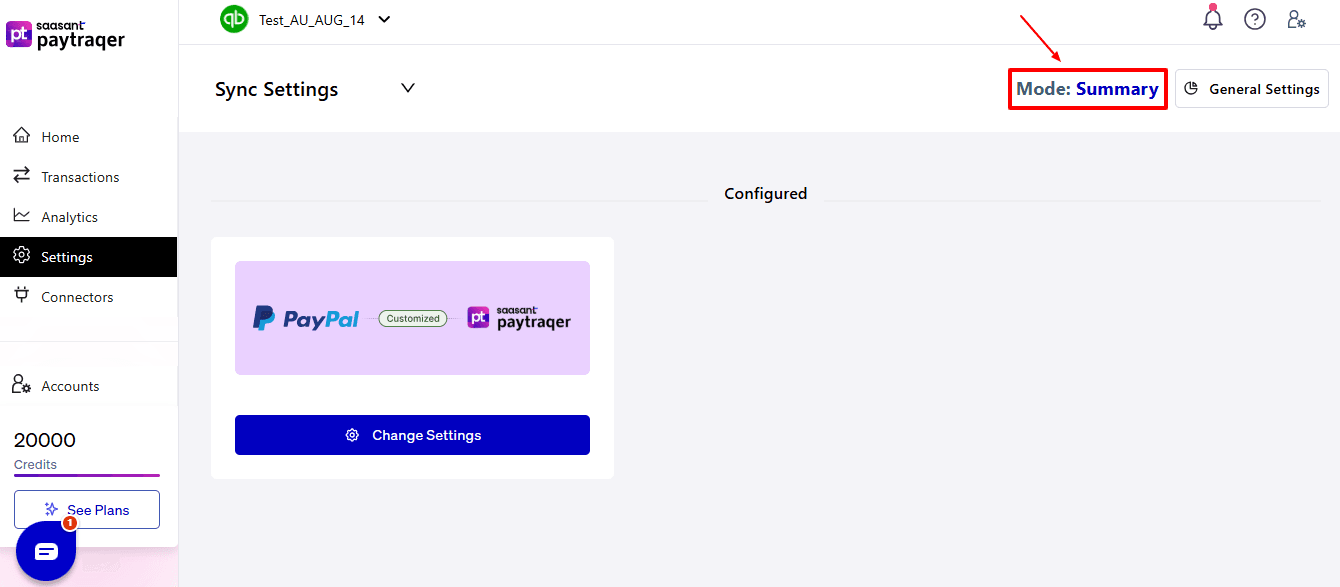This screenshot has width=1340, height=587.
Task: Click the PayTraqer logo in sidebar
Action: coord(66,35)
